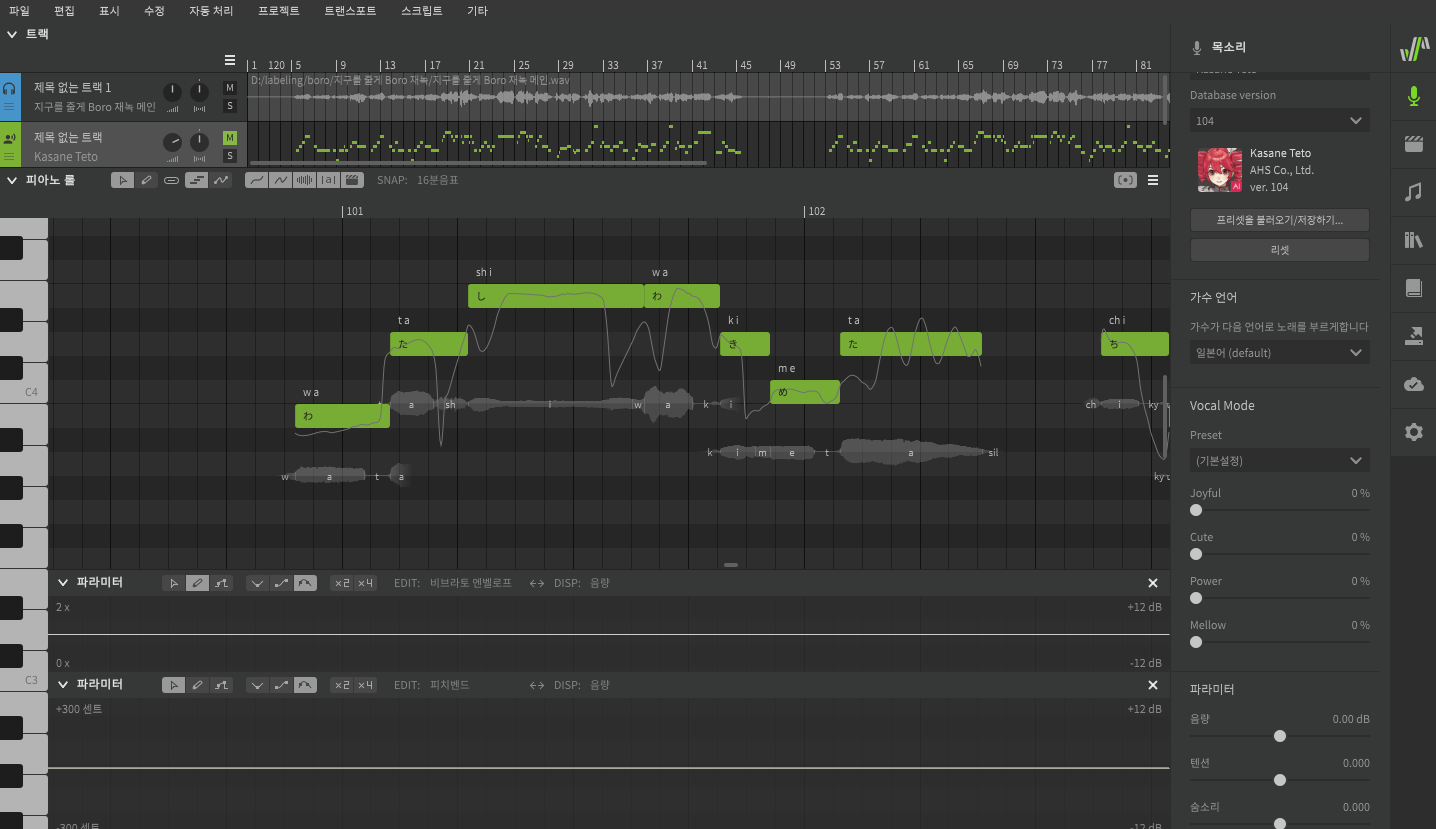Toggle the x2 zoom in vibrato envelope panel
1436x829 pixels.
(342, 583)
